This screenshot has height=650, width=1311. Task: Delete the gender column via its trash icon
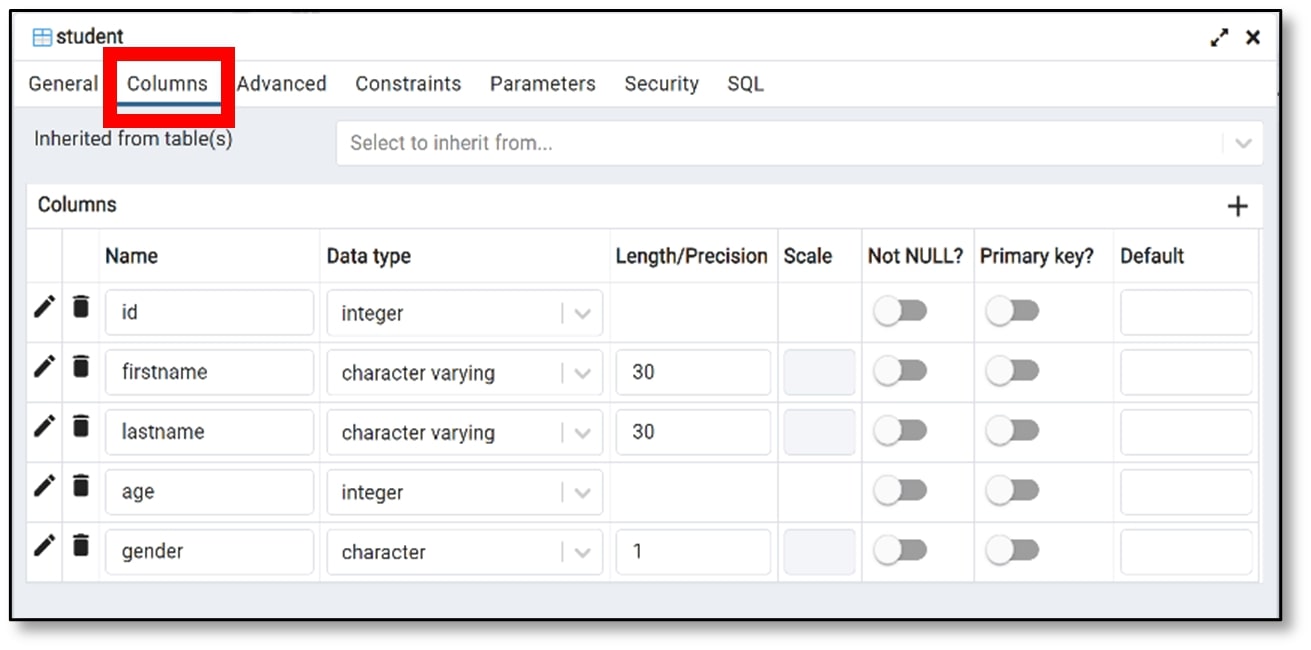[81, 546]
